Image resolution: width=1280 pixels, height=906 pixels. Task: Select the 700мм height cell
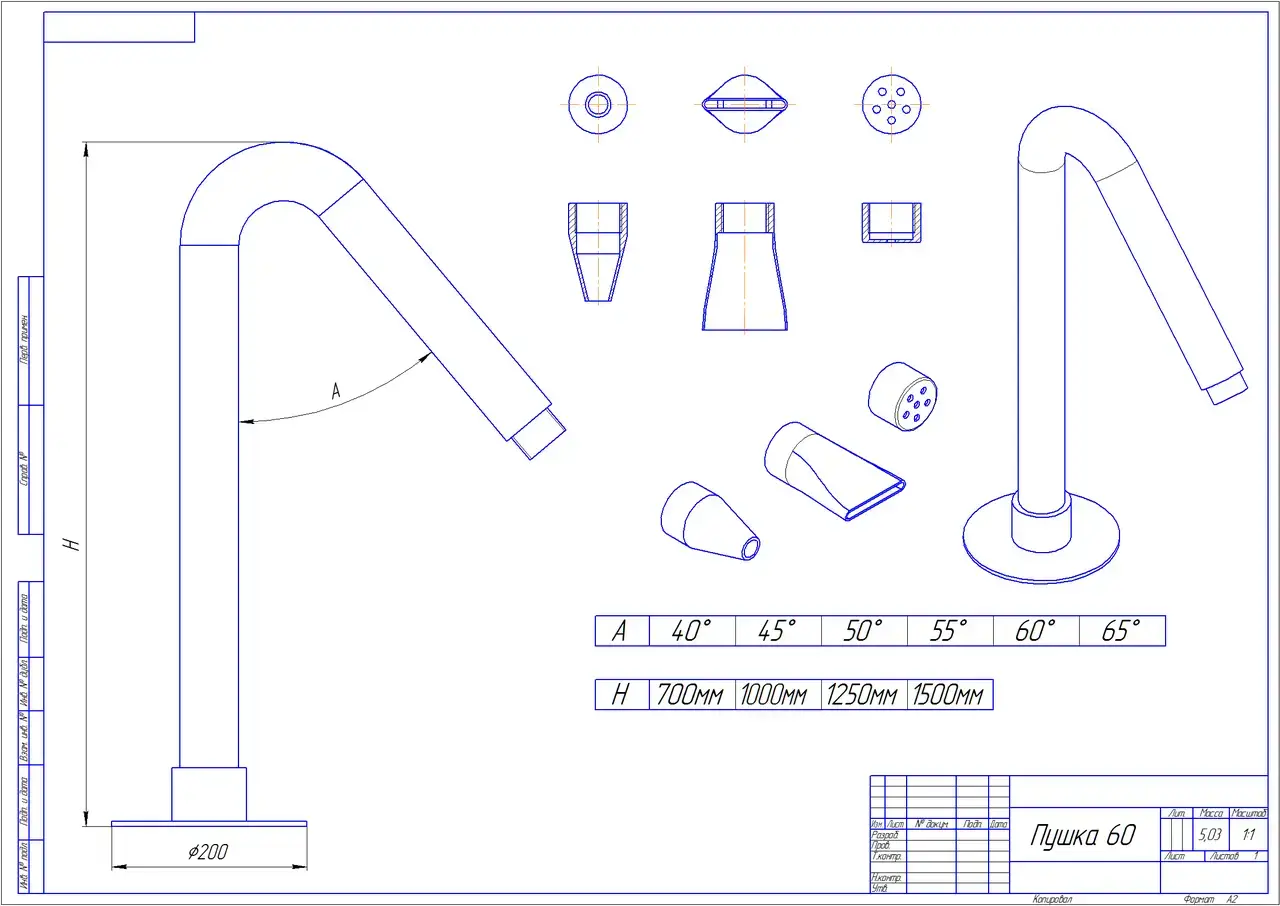tap(691, 695)
